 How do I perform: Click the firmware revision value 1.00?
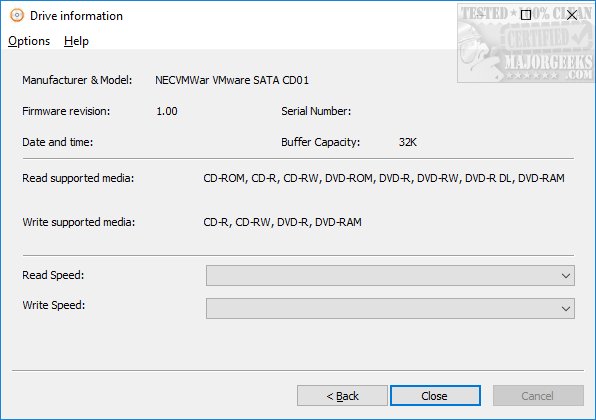point(167,111)
